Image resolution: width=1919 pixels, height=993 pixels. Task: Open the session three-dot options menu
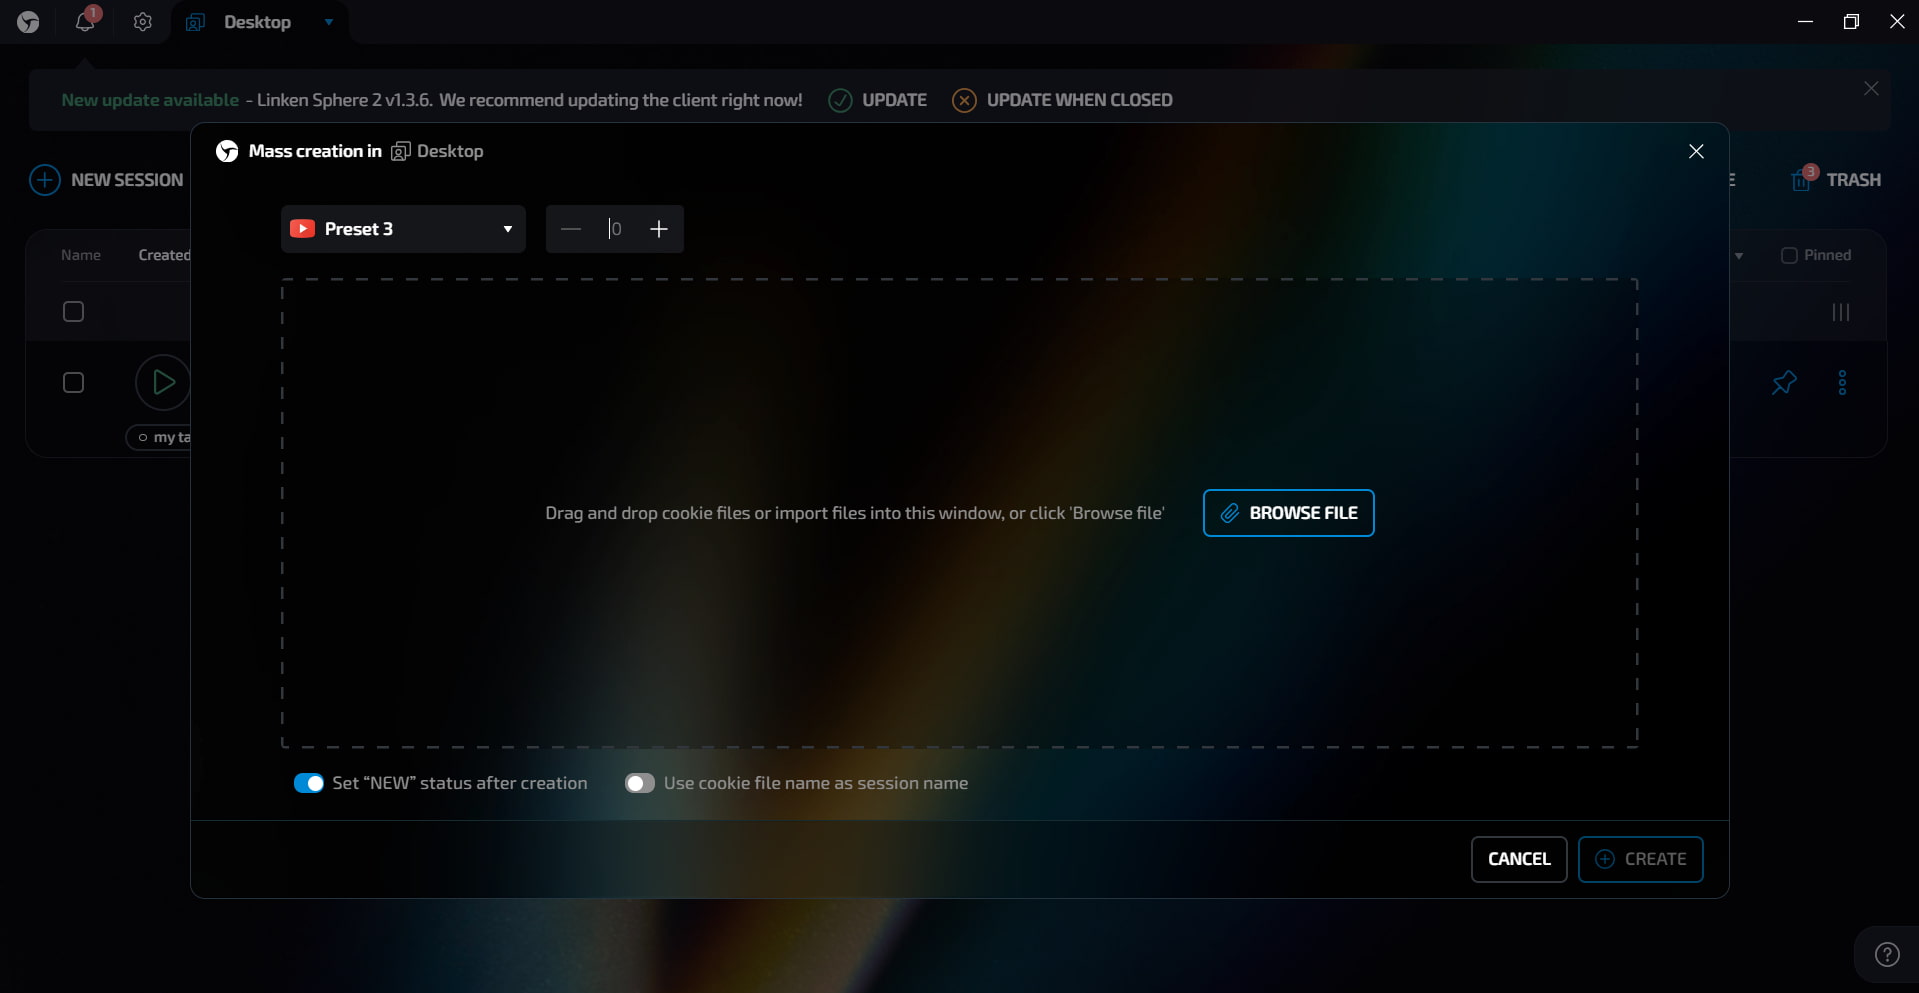tap(1843, 382)
